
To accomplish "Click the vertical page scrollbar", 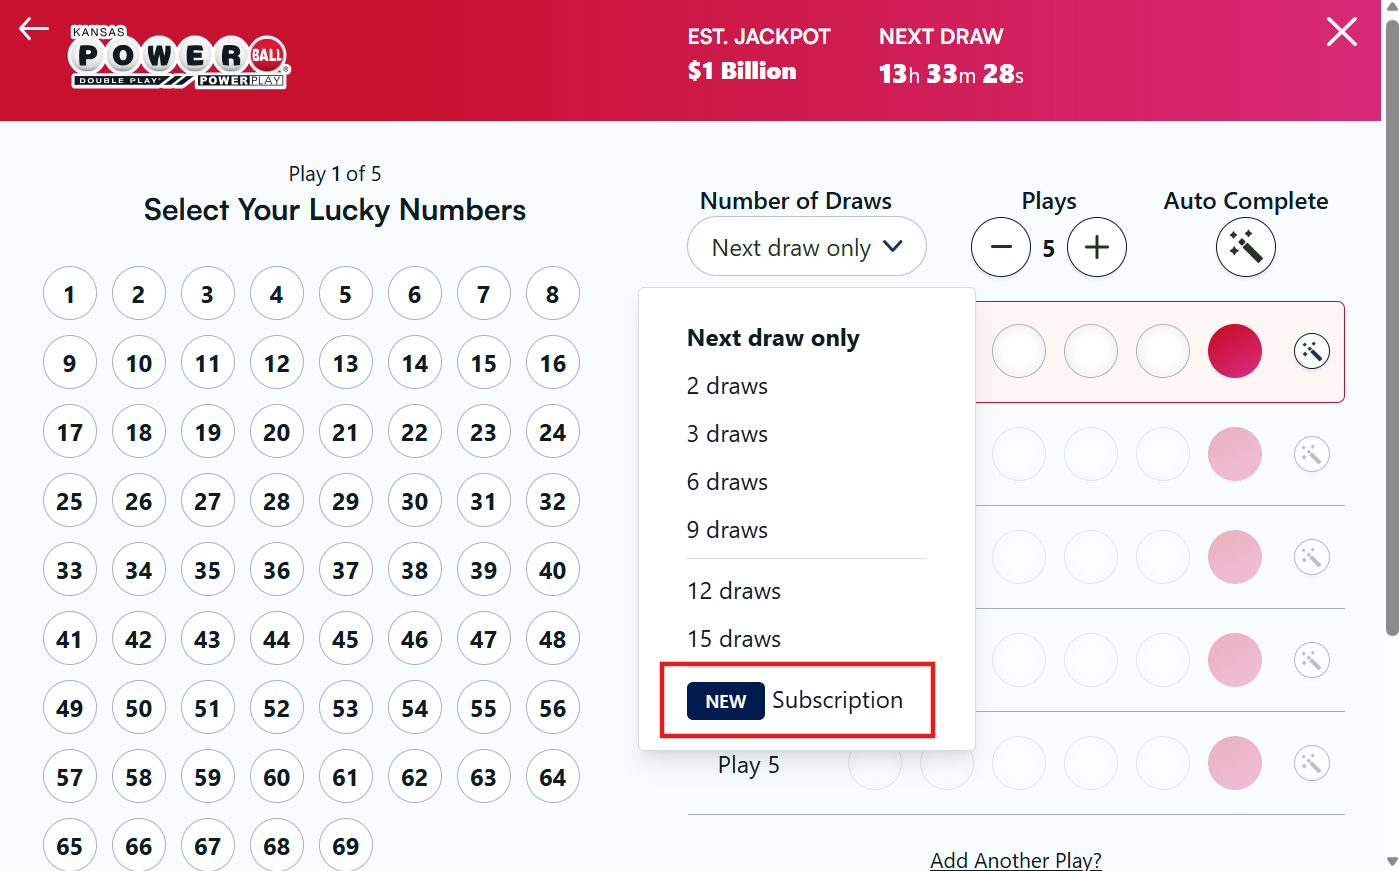I will (x=1391, y=328).
